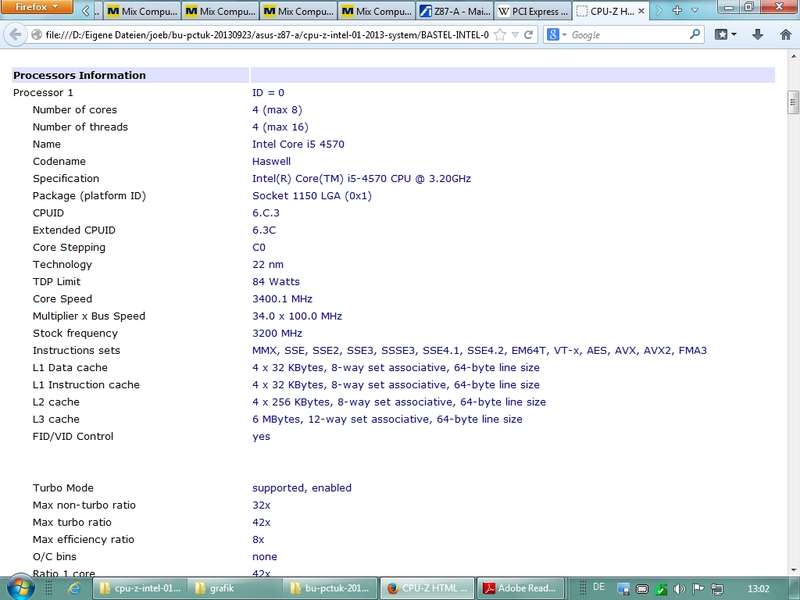Open the grafik folder taskbar button
The image size is (800, 600).
(235, 588)
